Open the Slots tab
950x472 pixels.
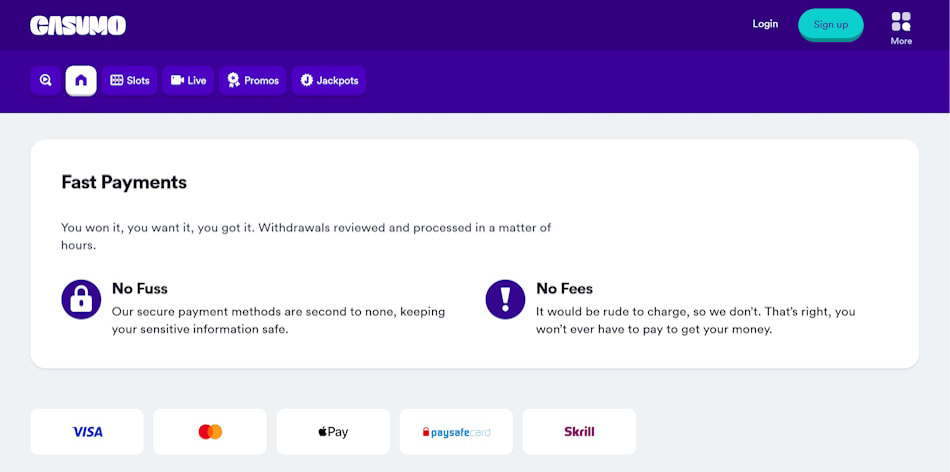tap(130, 80)
